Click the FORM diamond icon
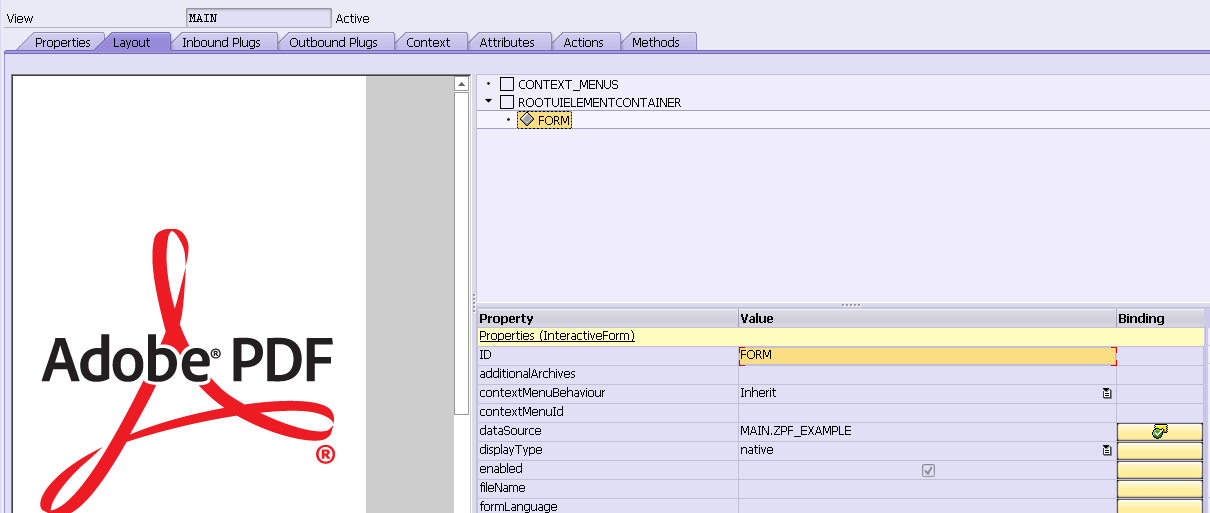The width and height of the screenshot is (1210, 513). (x=527, y=120)
